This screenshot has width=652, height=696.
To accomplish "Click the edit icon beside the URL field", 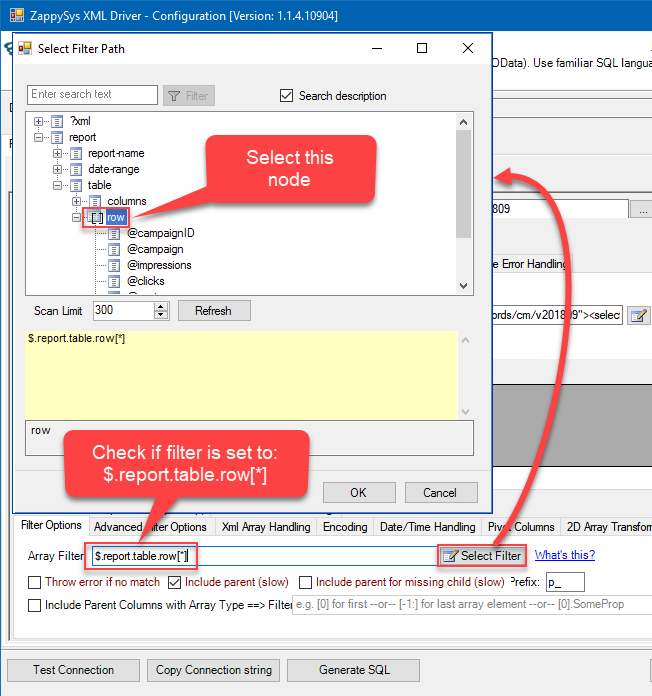I will (638, 316).
